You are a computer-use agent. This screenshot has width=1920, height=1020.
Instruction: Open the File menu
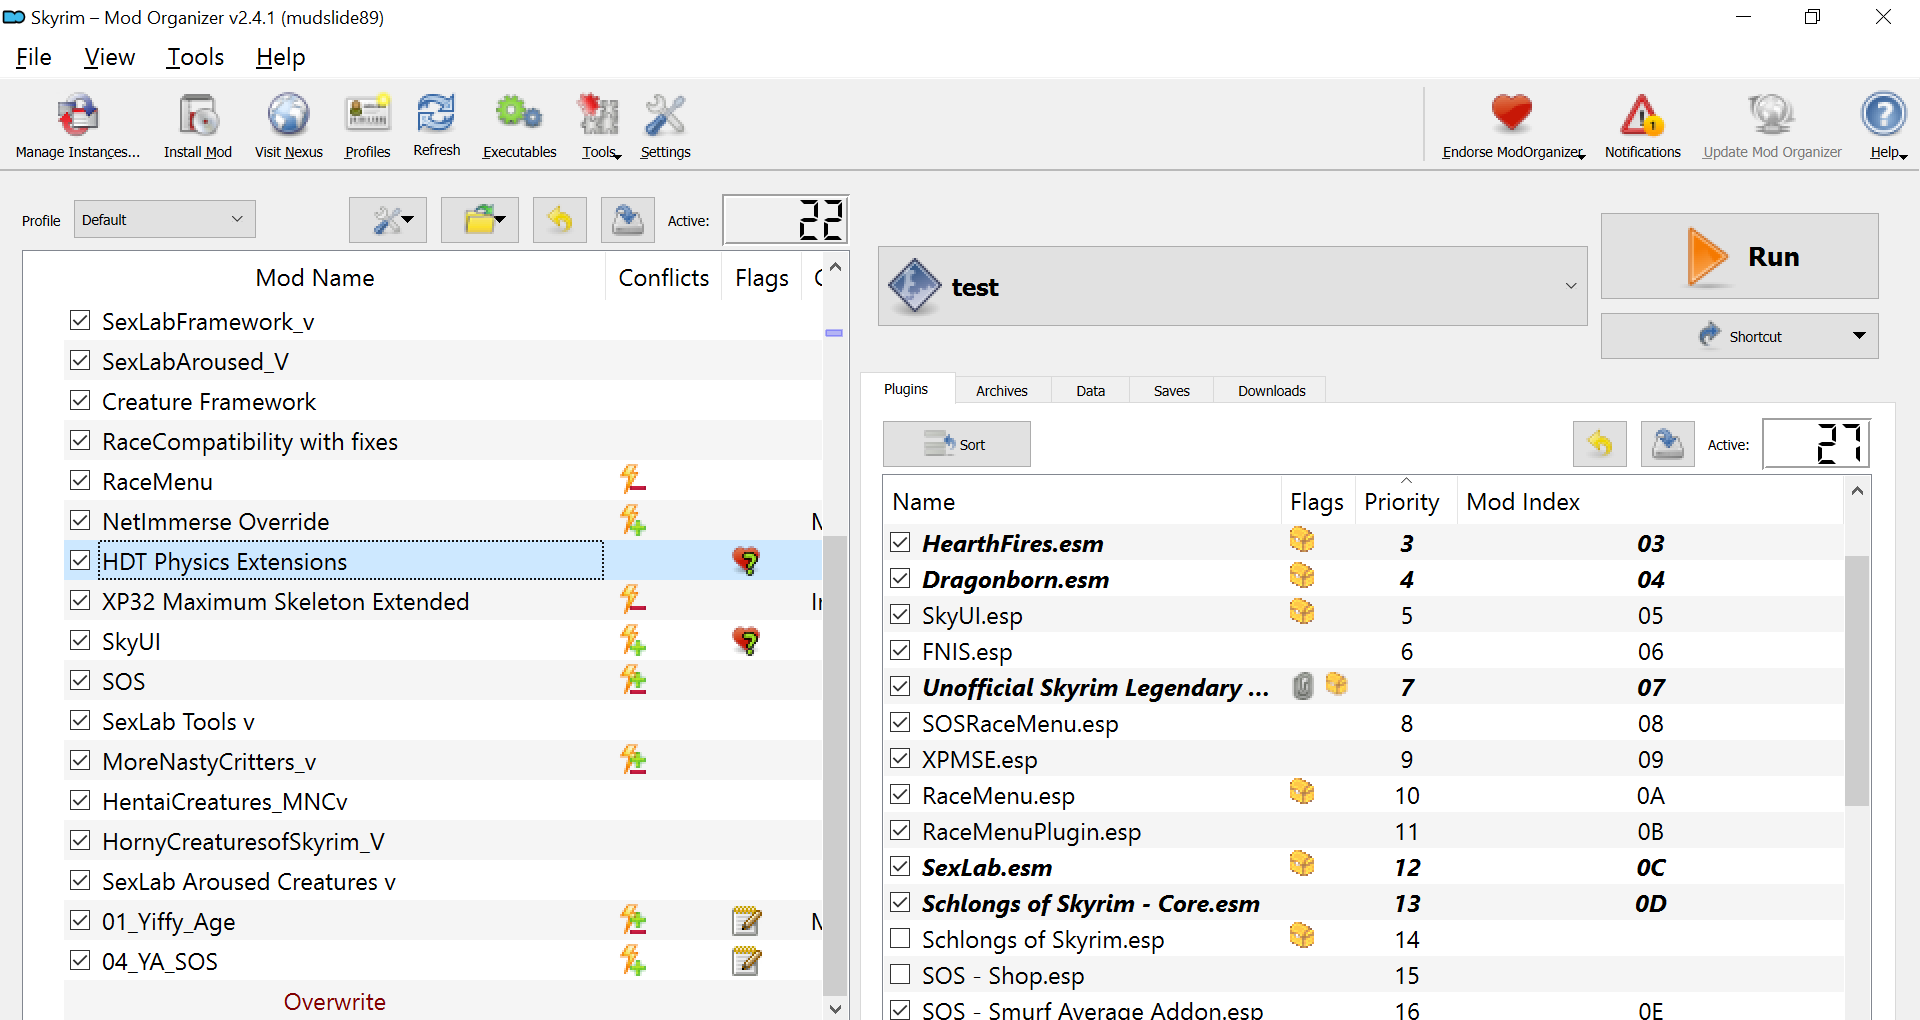(x=34, y=57)
